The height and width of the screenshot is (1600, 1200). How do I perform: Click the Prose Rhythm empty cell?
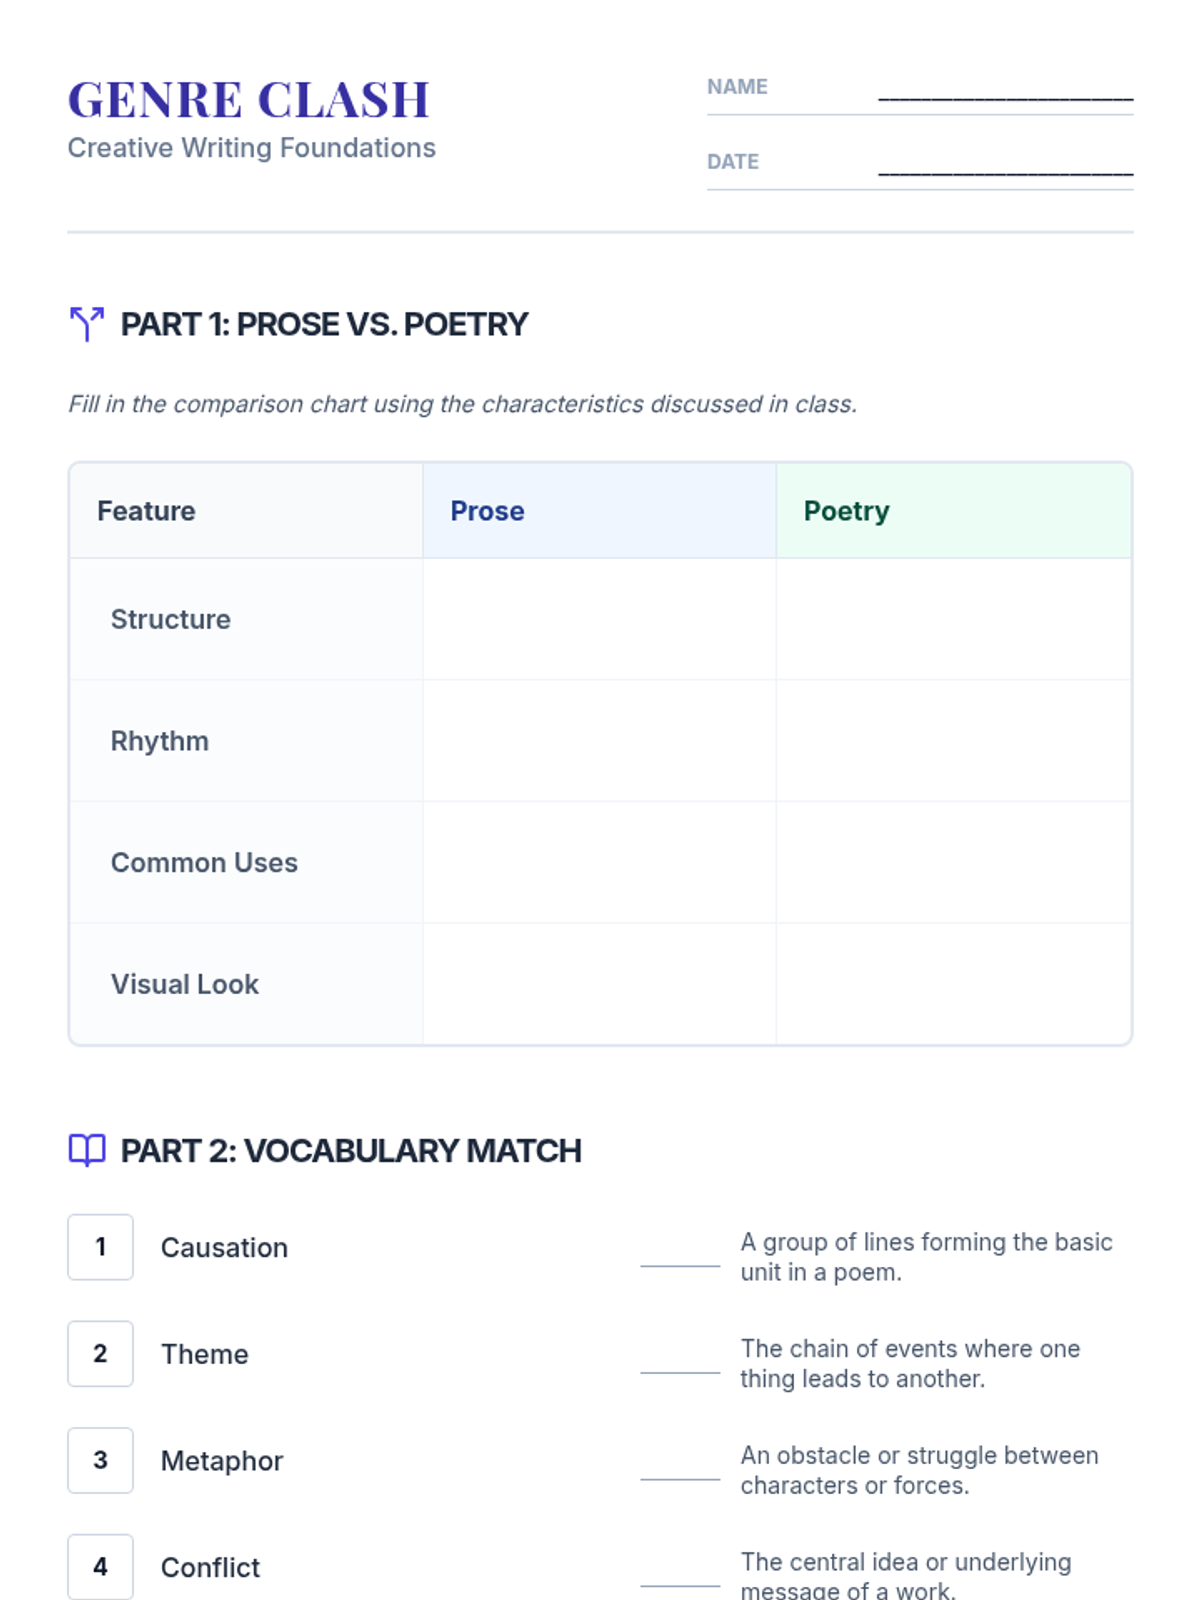(x=599, y=741)
